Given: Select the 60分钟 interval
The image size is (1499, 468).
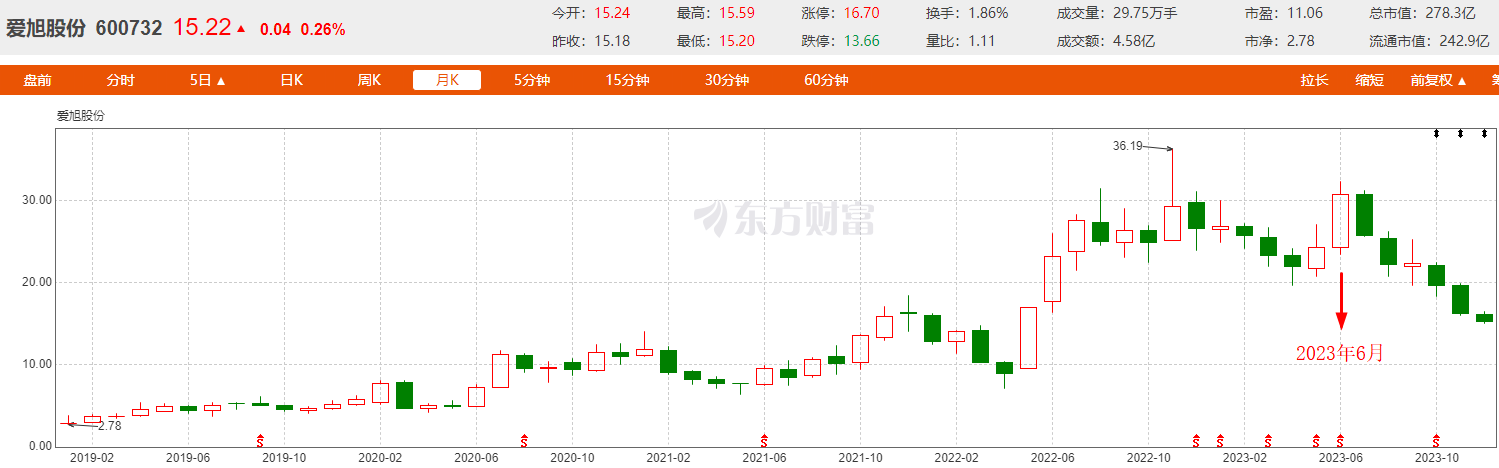Looking at the screenshot, I should (826, 81).
